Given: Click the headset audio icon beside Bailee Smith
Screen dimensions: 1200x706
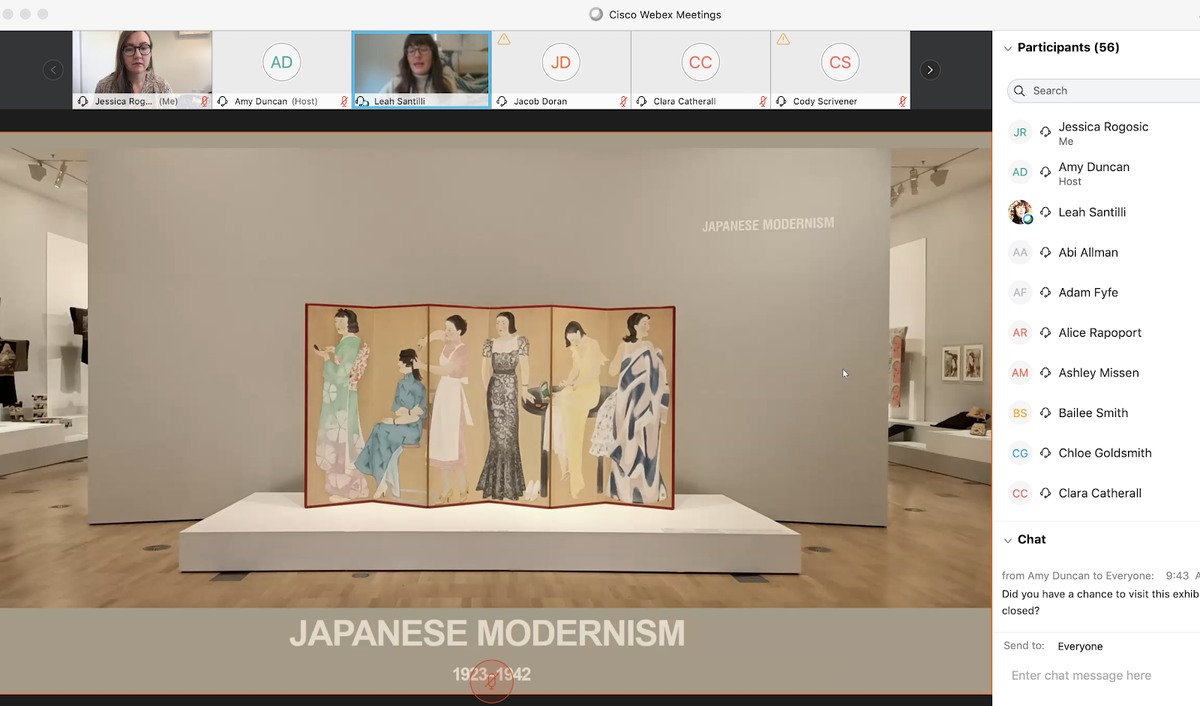Looking at the screenshot, I should point(1045,412).
